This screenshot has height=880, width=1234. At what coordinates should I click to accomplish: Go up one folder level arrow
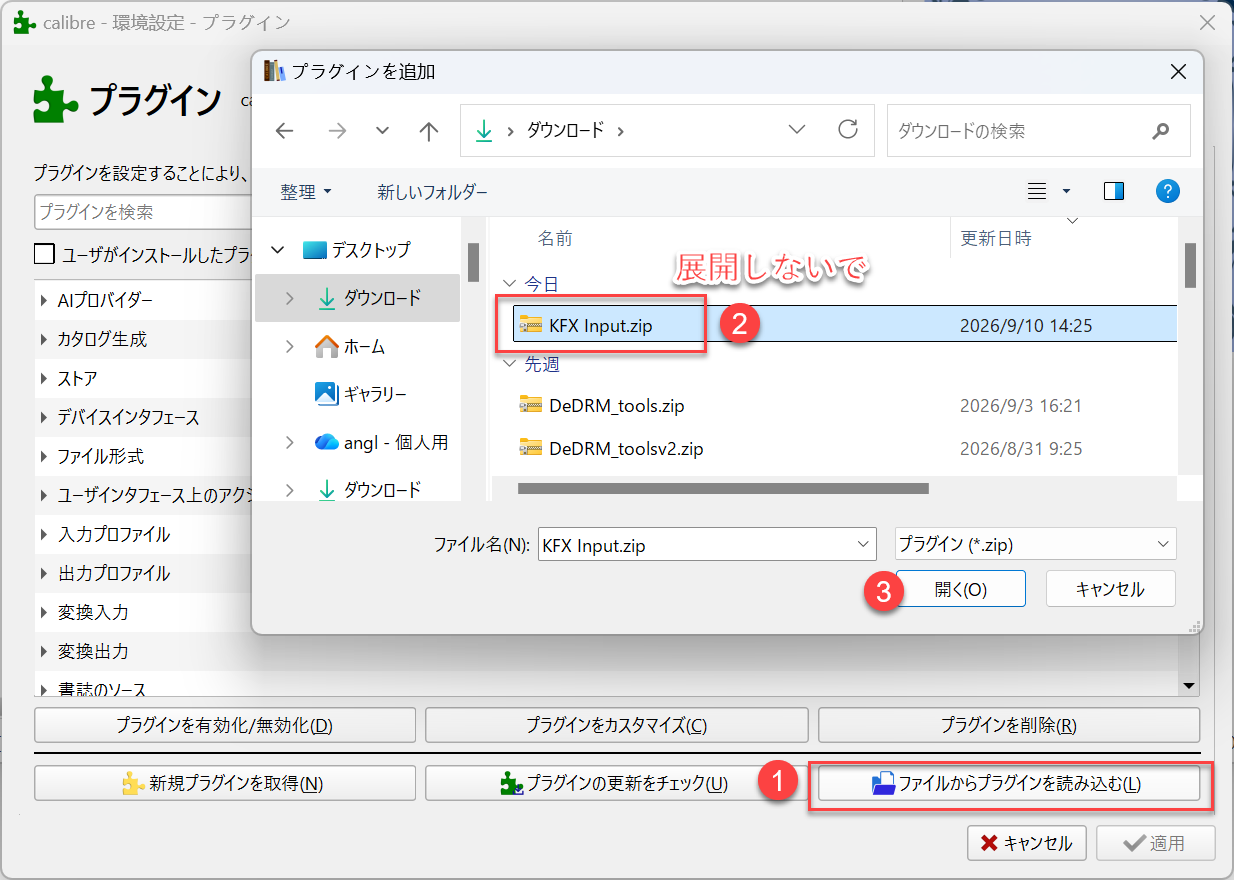pyautogui.click(x=429, y=131)
